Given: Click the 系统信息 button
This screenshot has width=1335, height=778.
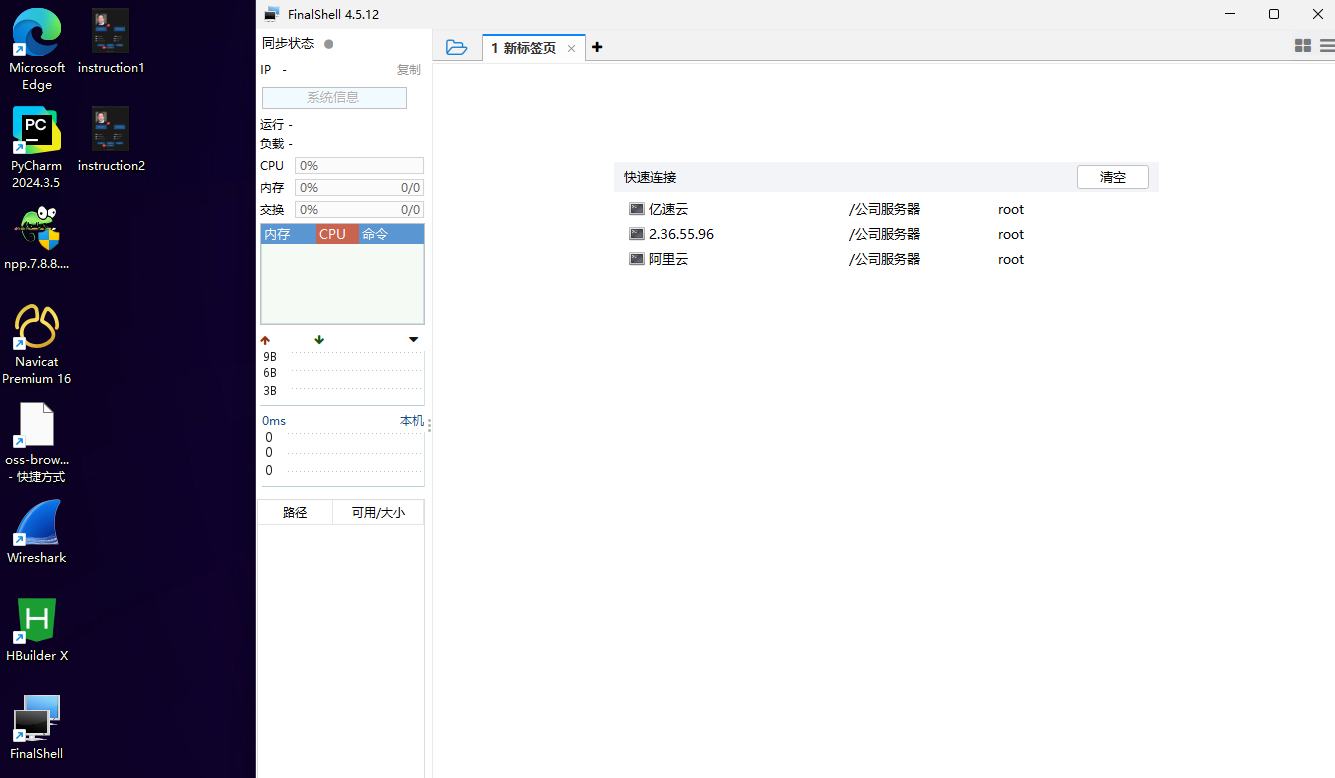Looking at the screenshot, I should point(334,98).
